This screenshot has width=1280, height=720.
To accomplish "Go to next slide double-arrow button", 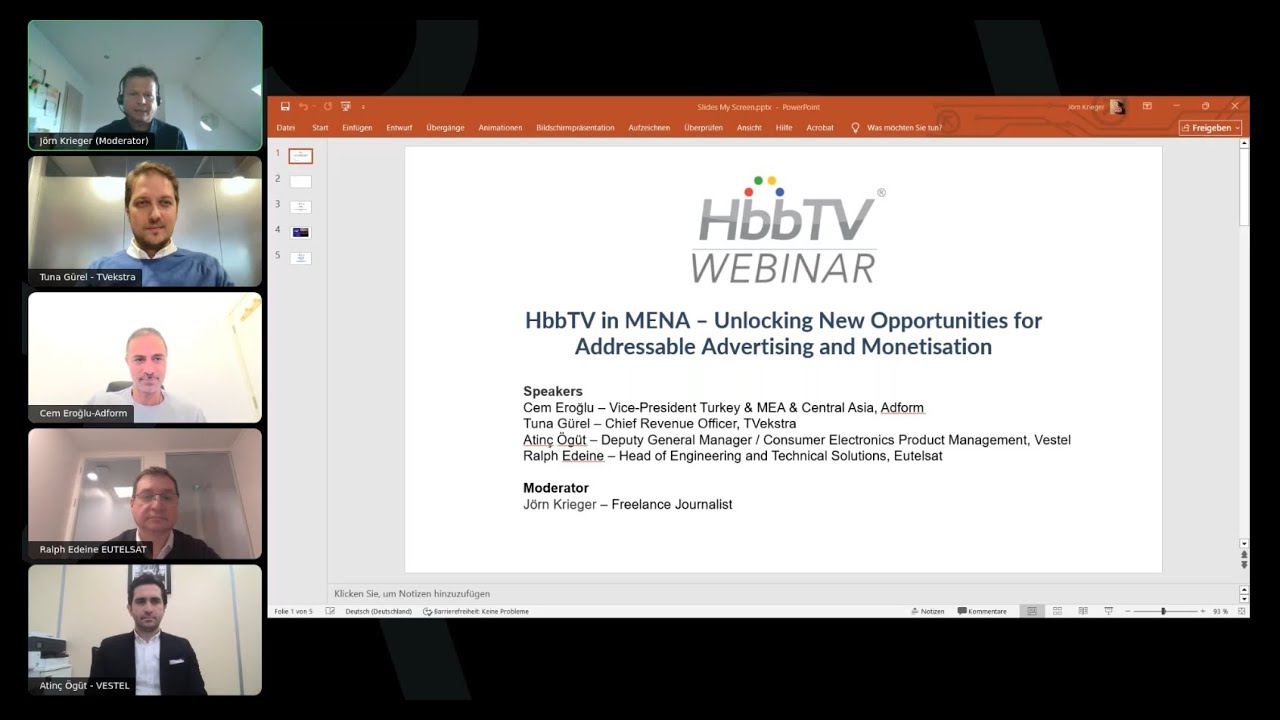I will (1244, 565).
